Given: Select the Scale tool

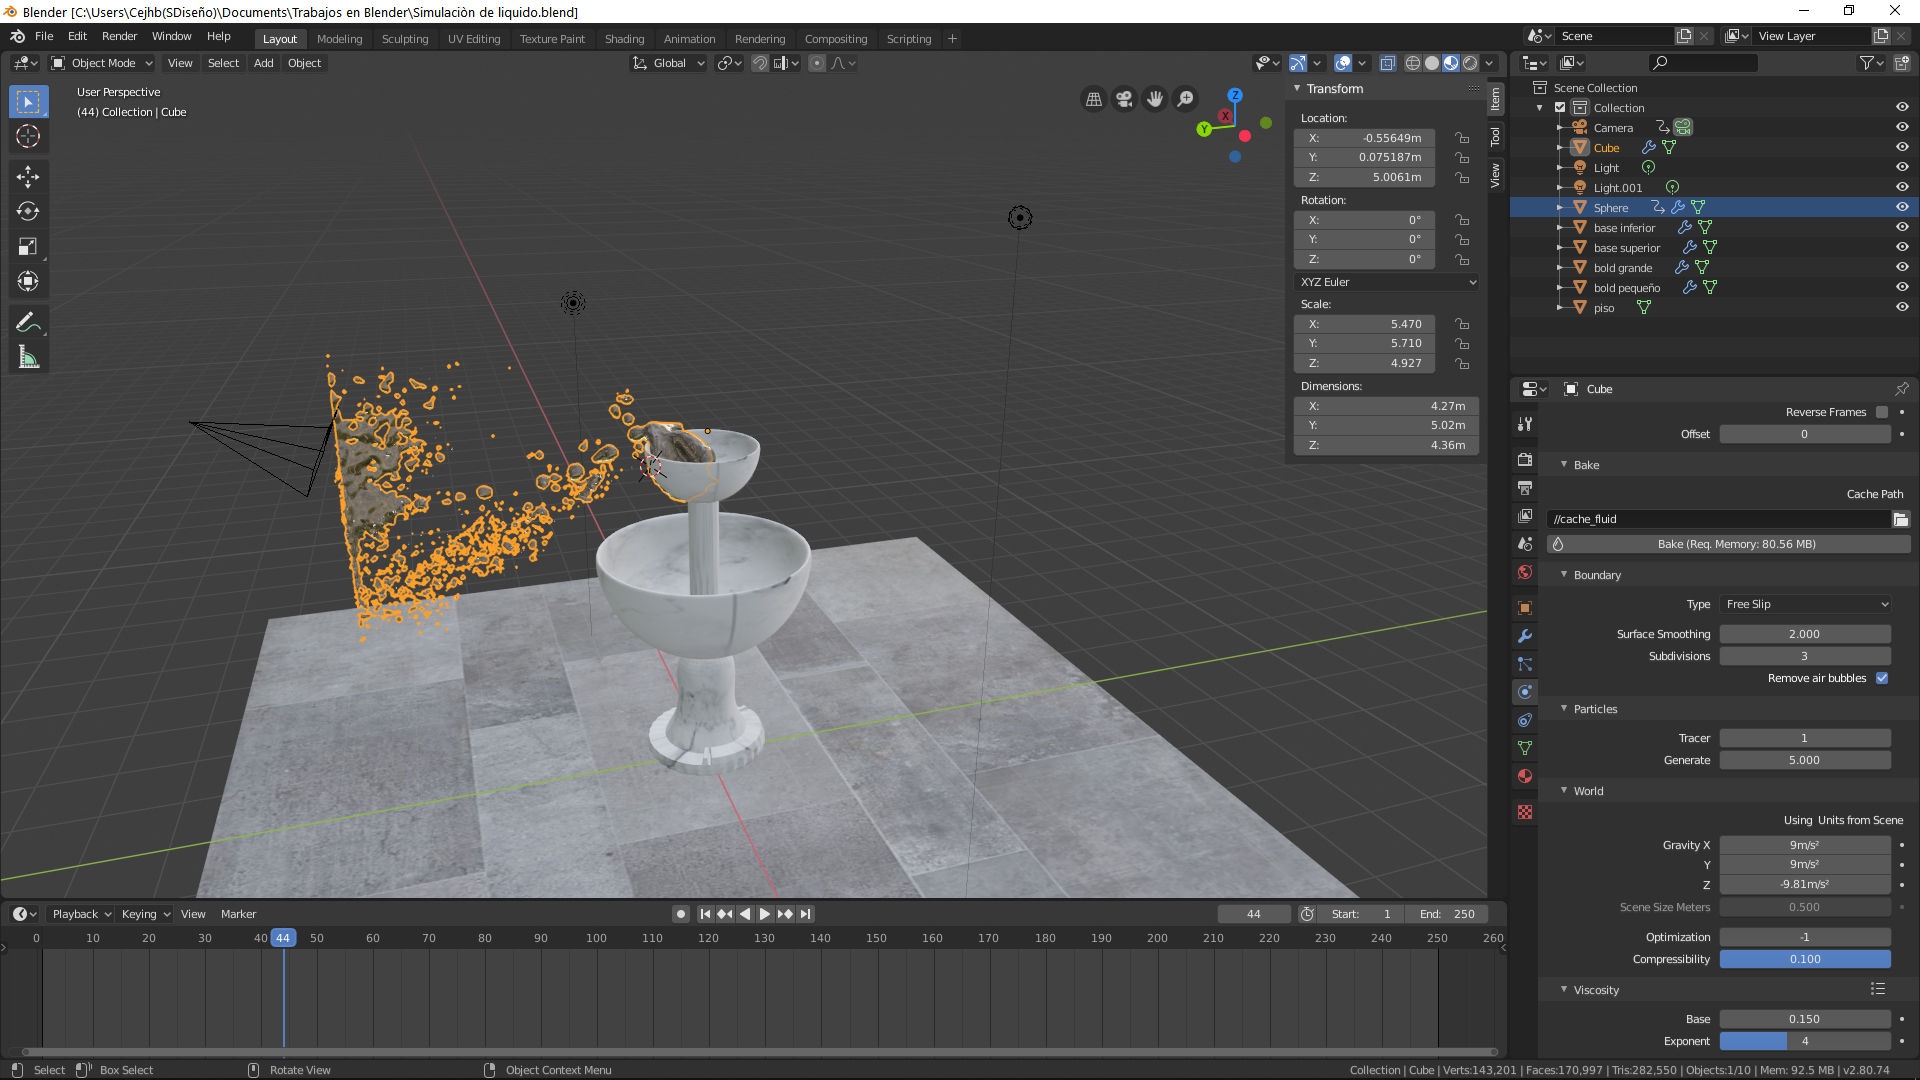Looking at the screenshot, I should [x=28, y=247].
